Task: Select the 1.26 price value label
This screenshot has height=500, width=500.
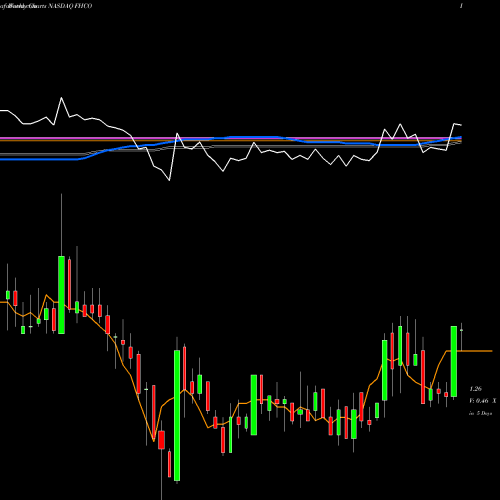Action: [476, 389]
